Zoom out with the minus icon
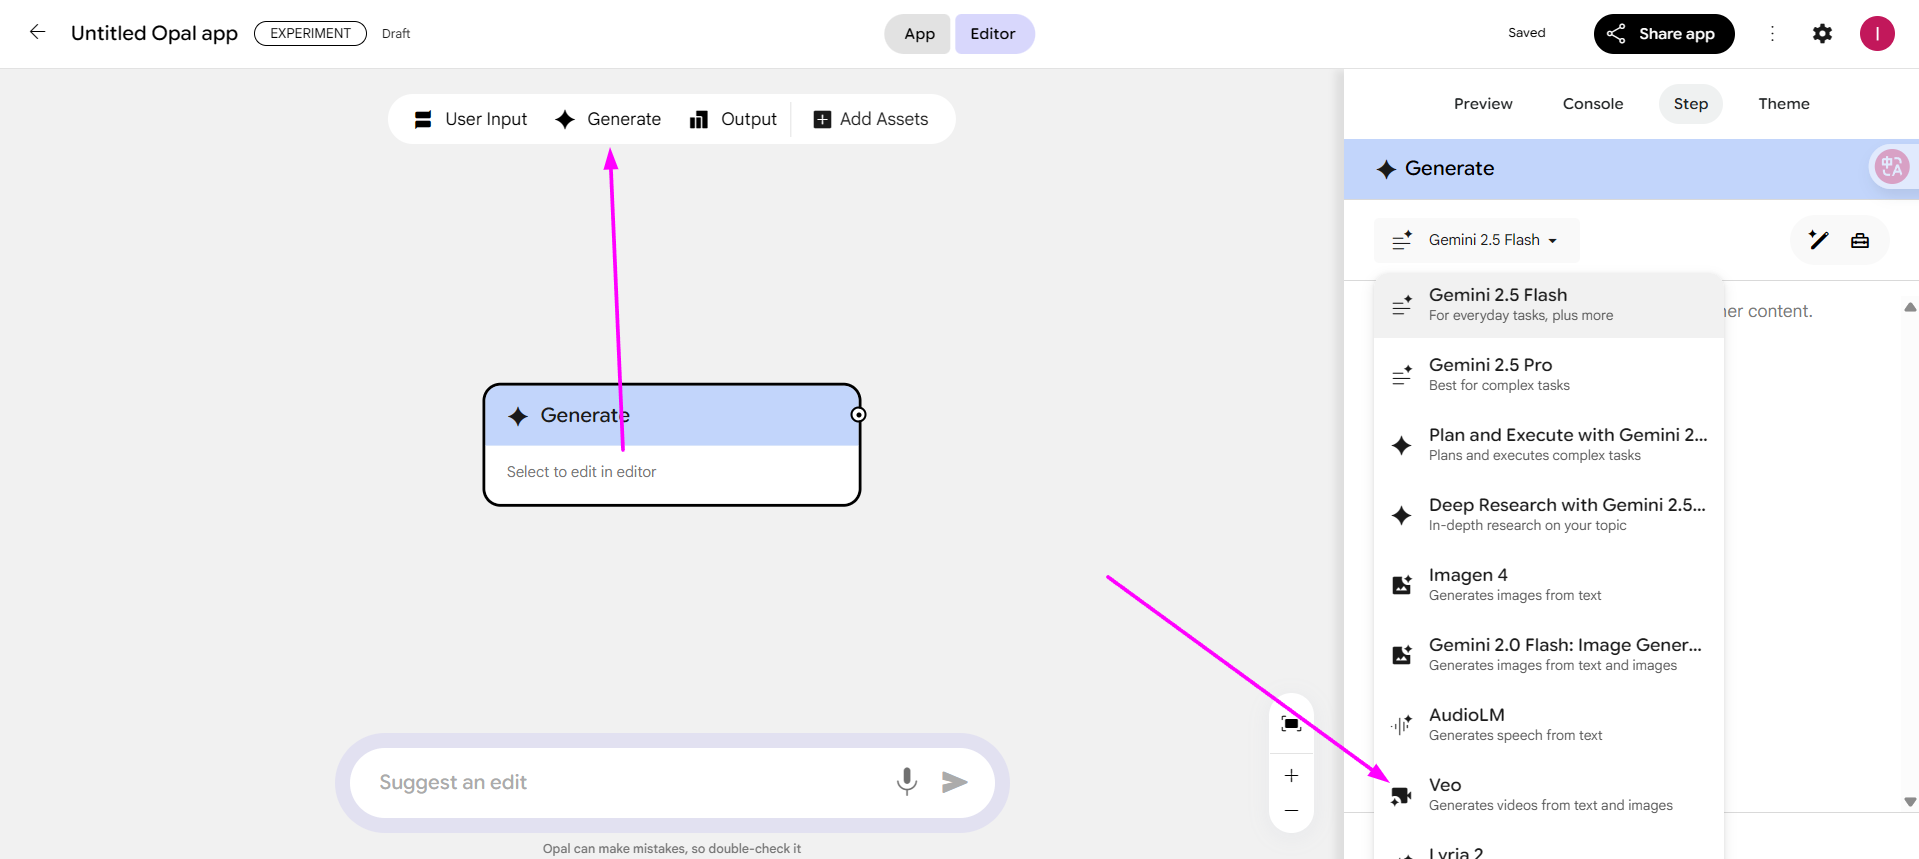This screenshot has width=1919, height=859. (1291, 810)
